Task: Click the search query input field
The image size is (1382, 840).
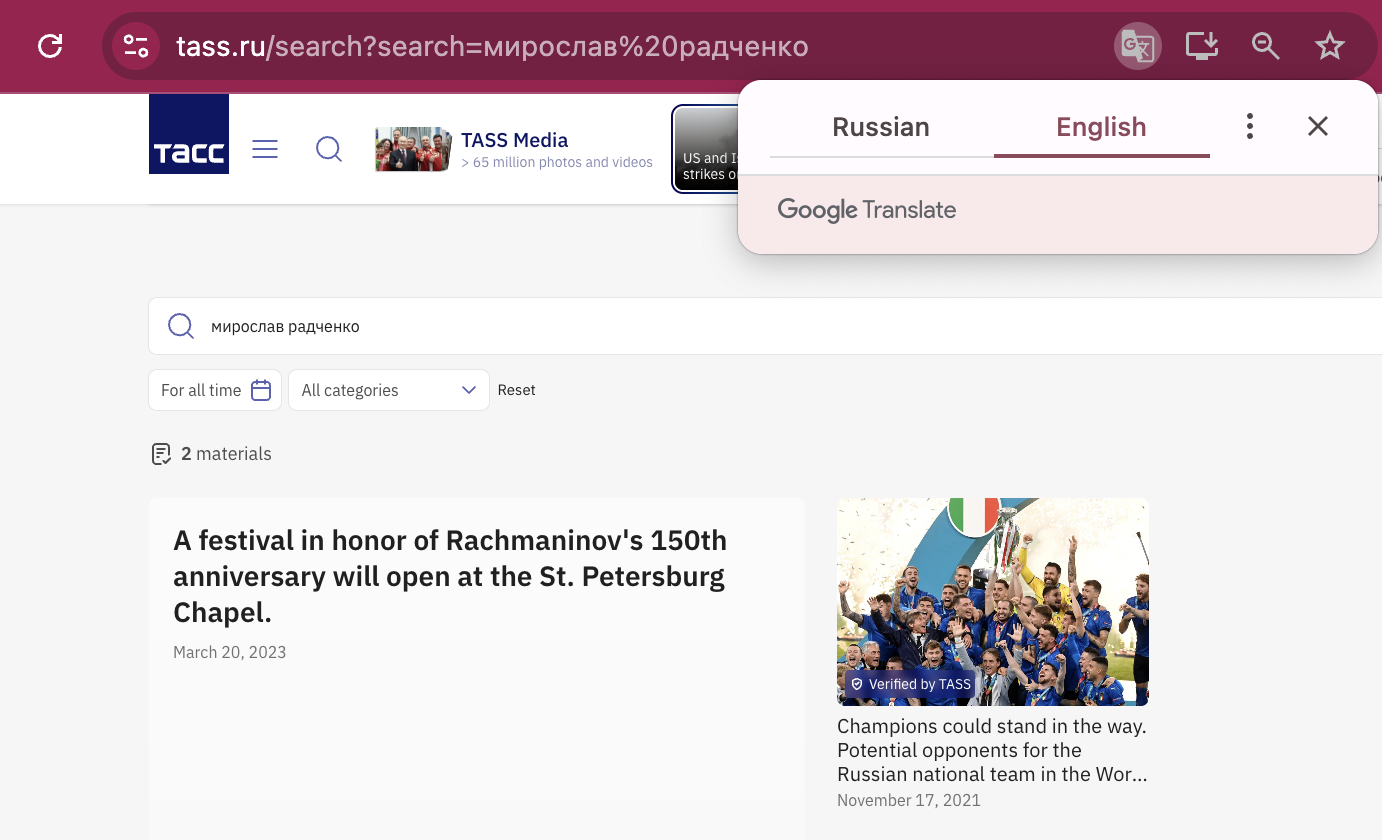Action: tap(700, 326)
